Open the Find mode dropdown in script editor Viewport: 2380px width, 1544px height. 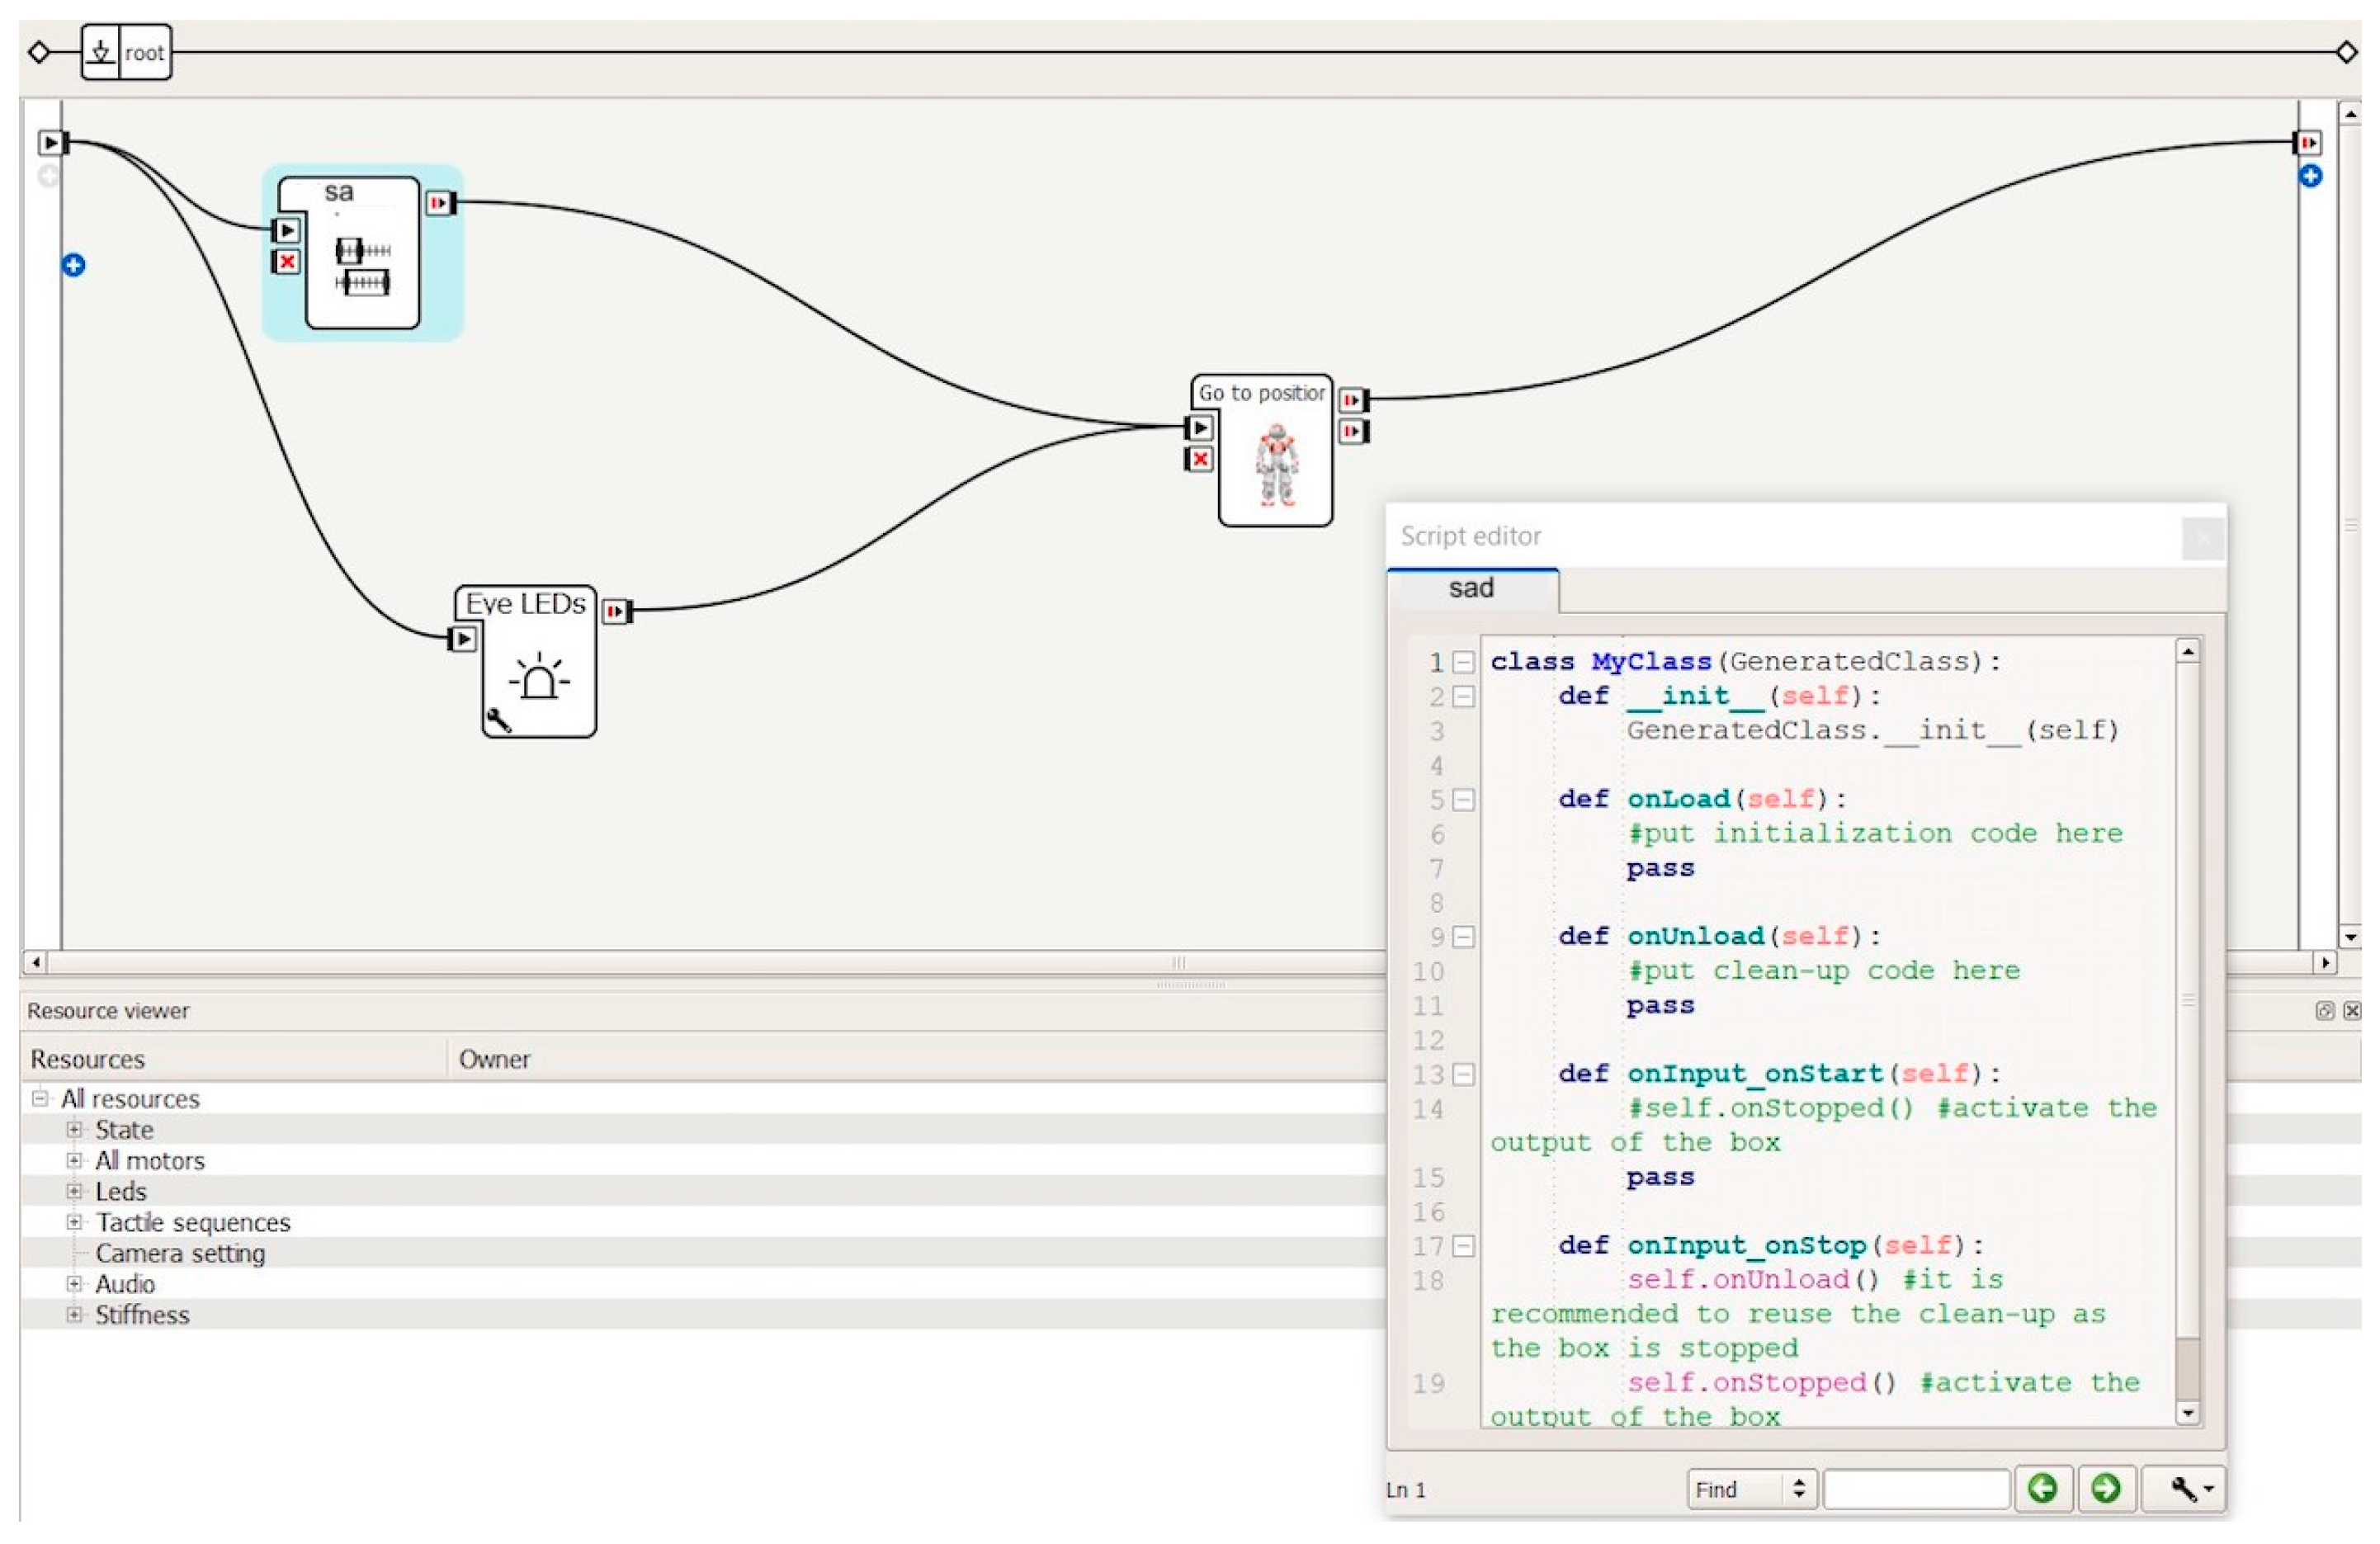coord(1750,1490)
